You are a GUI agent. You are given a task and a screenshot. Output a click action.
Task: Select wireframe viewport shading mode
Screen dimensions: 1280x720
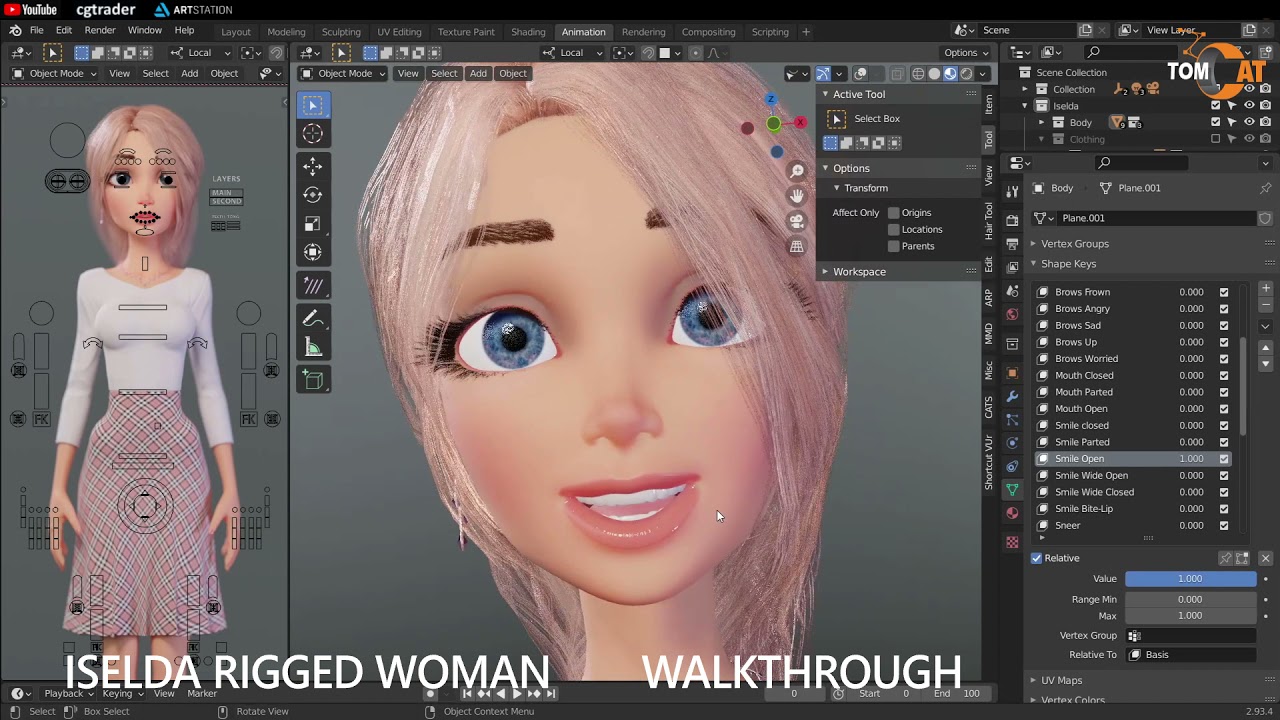click(918, 73)
